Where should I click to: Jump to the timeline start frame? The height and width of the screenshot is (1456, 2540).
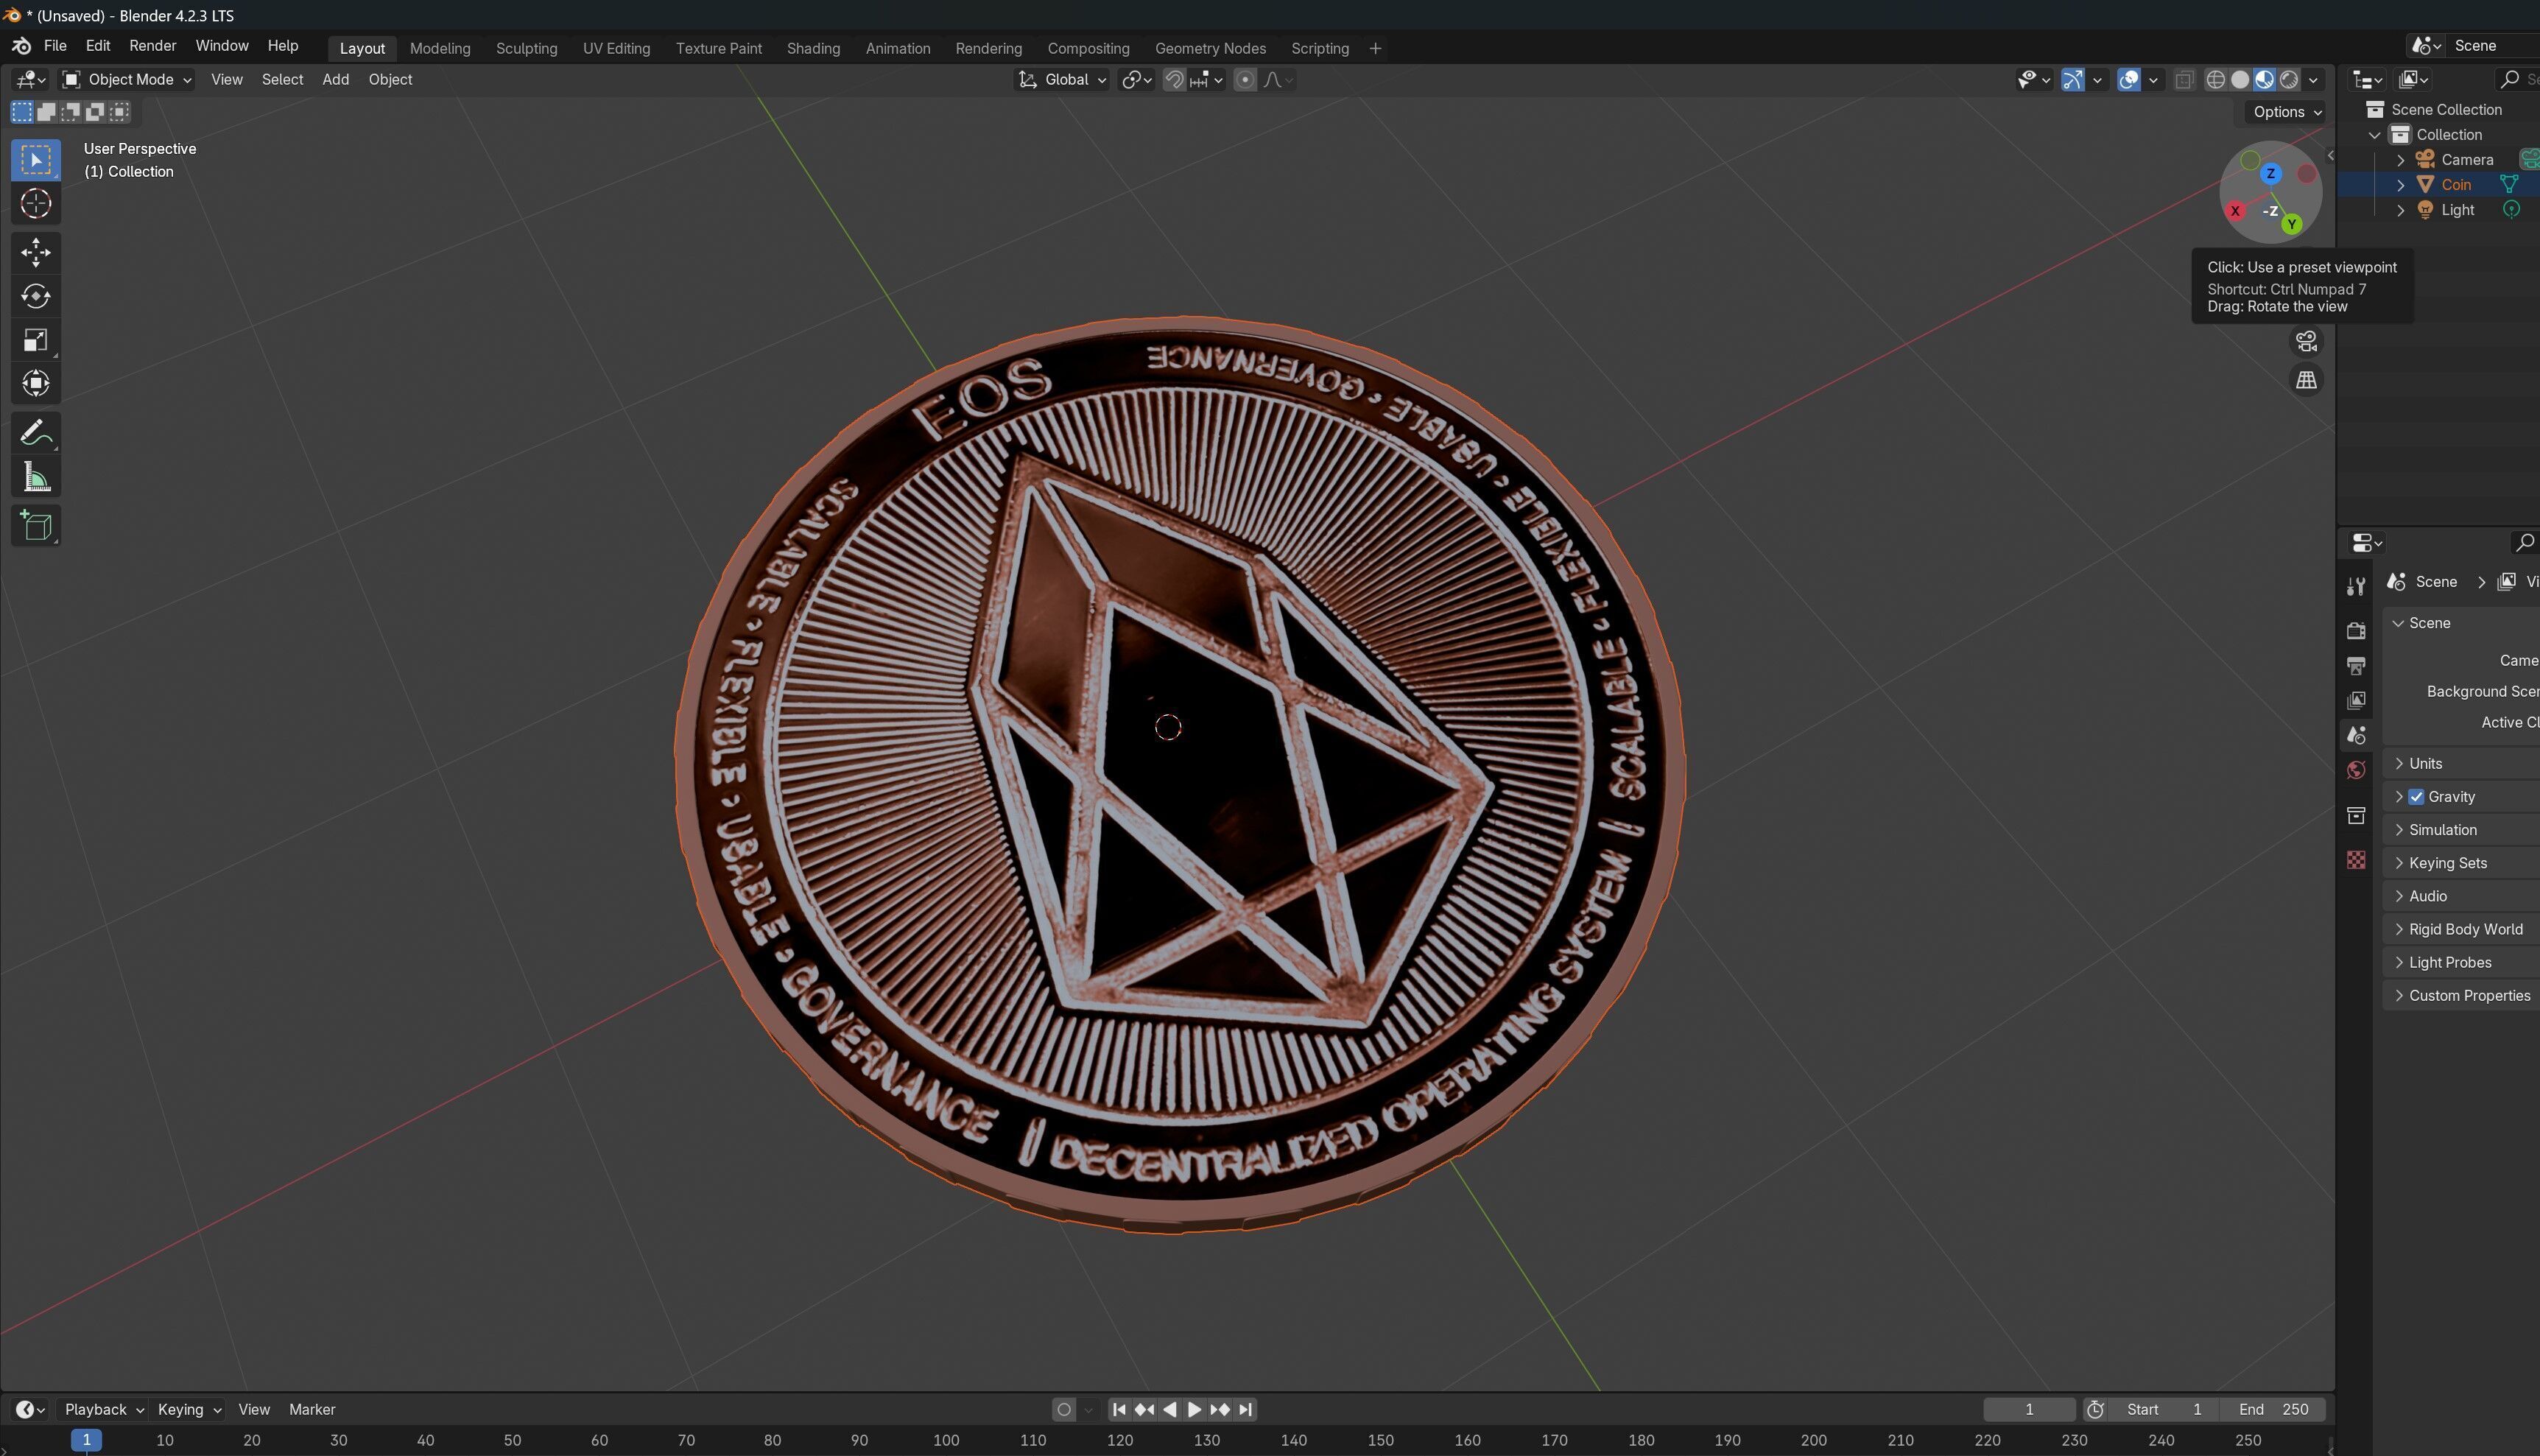(x=1119, y=1409)
